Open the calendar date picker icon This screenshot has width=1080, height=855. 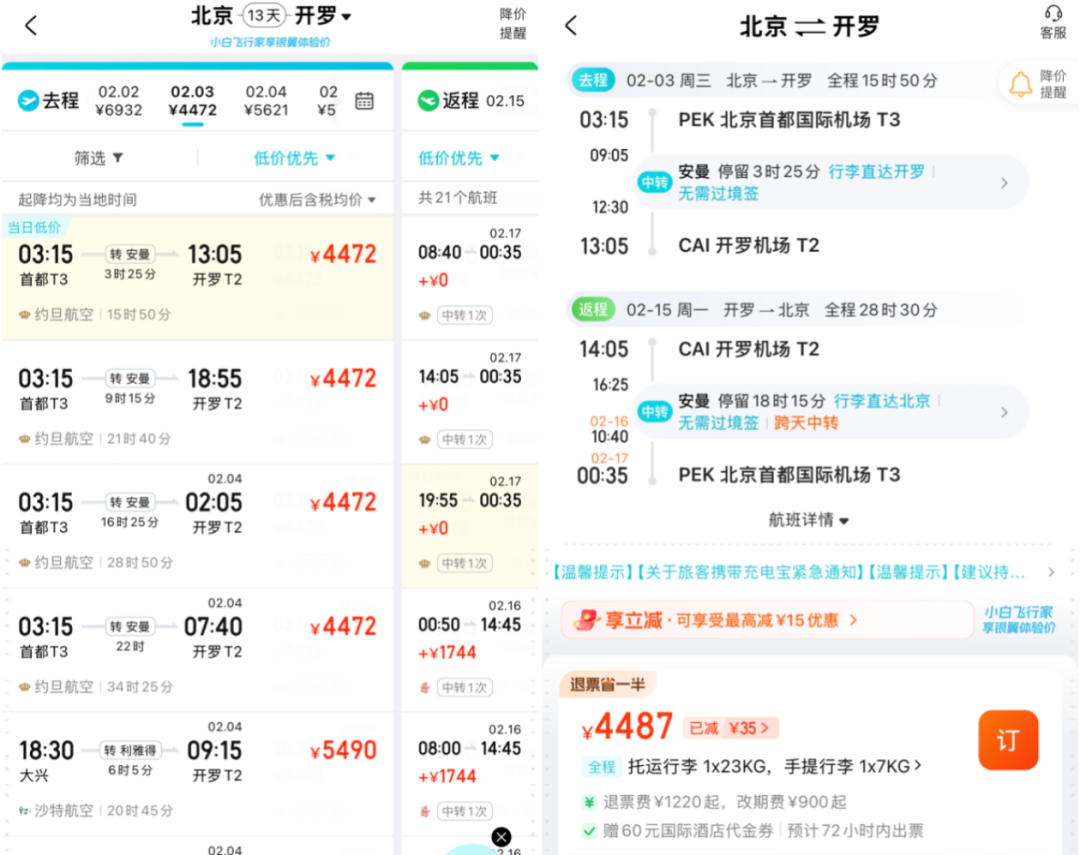(364, 101)
